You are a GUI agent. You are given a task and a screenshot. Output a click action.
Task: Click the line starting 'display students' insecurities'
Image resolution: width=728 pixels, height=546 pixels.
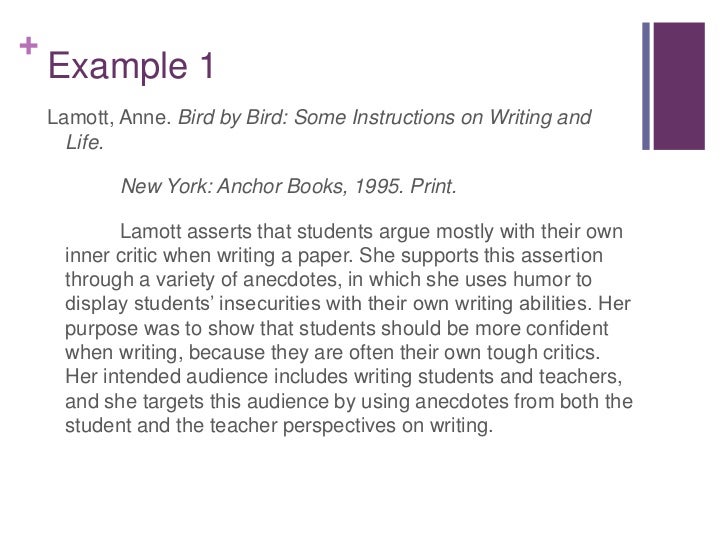(x=348, y=304)
